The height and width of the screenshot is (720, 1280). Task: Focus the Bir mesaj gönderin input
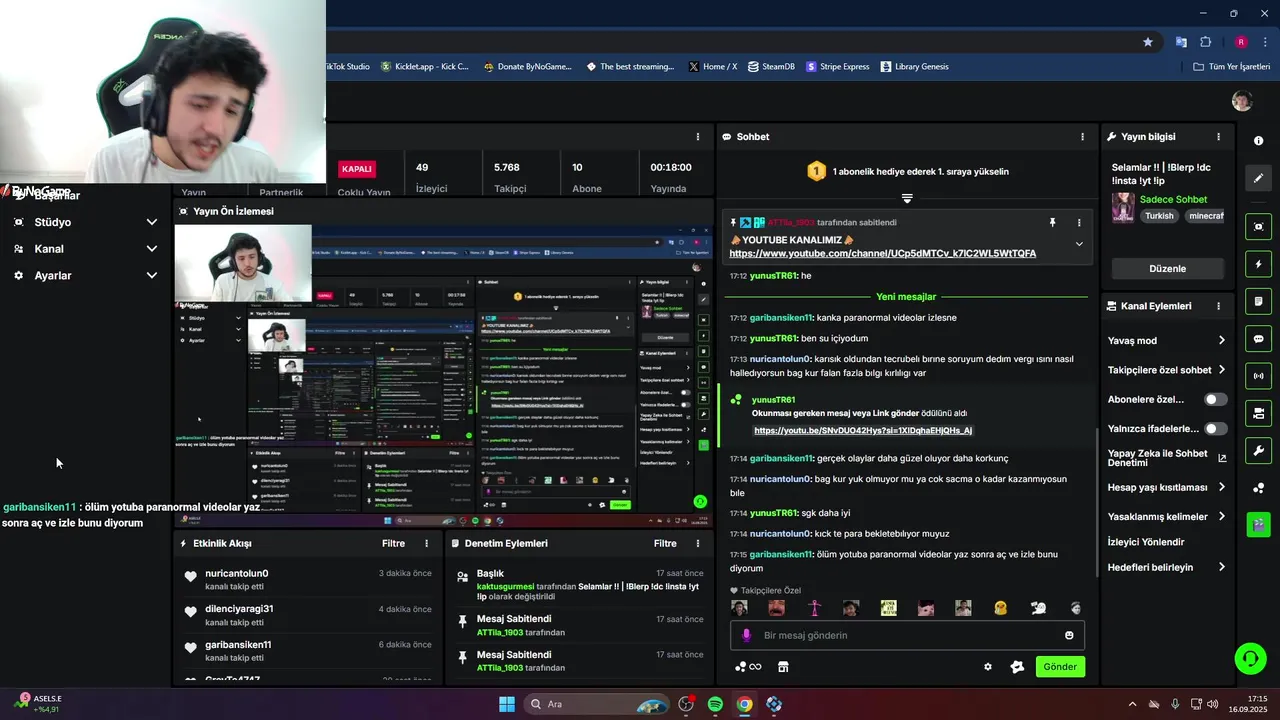[907, 635]
